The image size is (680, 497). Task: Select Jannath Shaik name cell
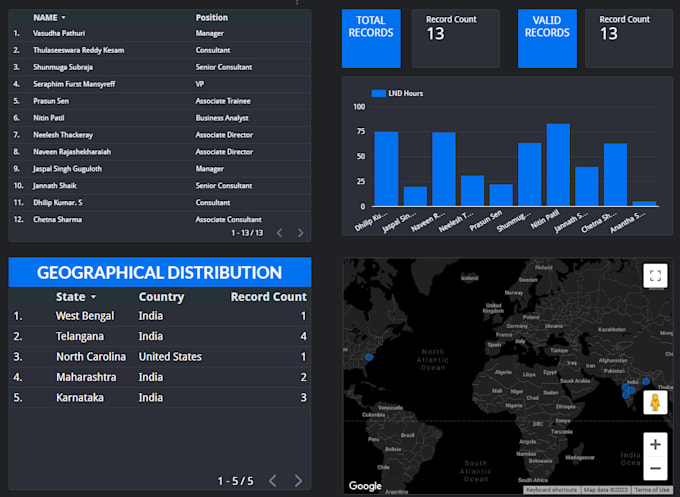pos(55,186)
